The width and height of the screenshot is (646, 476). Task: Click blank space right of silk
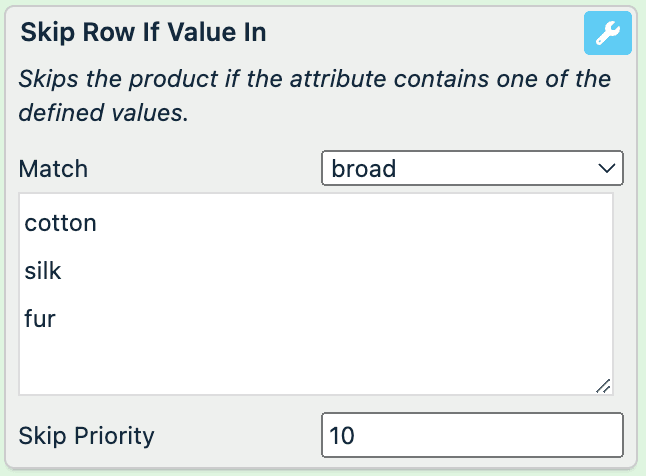[350, 271]
